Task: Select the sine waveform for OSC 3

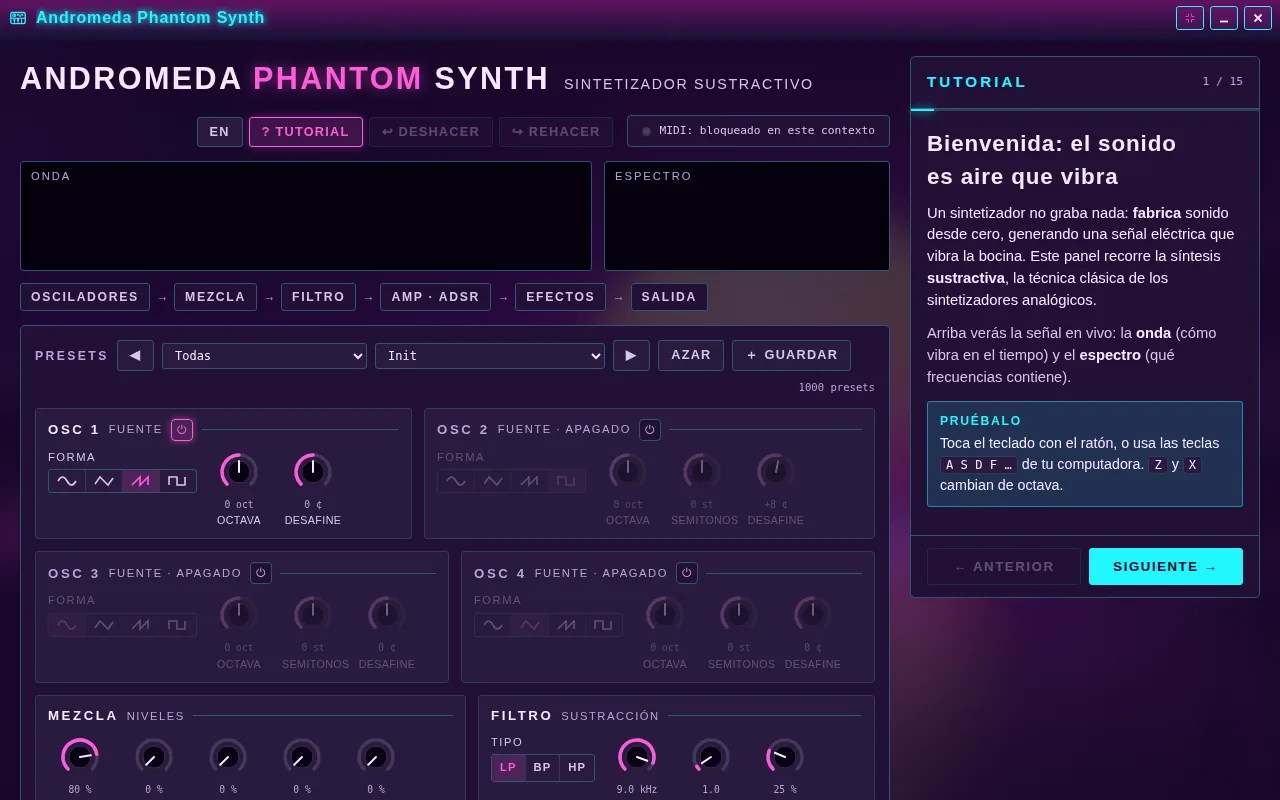Action: [67, 625]
